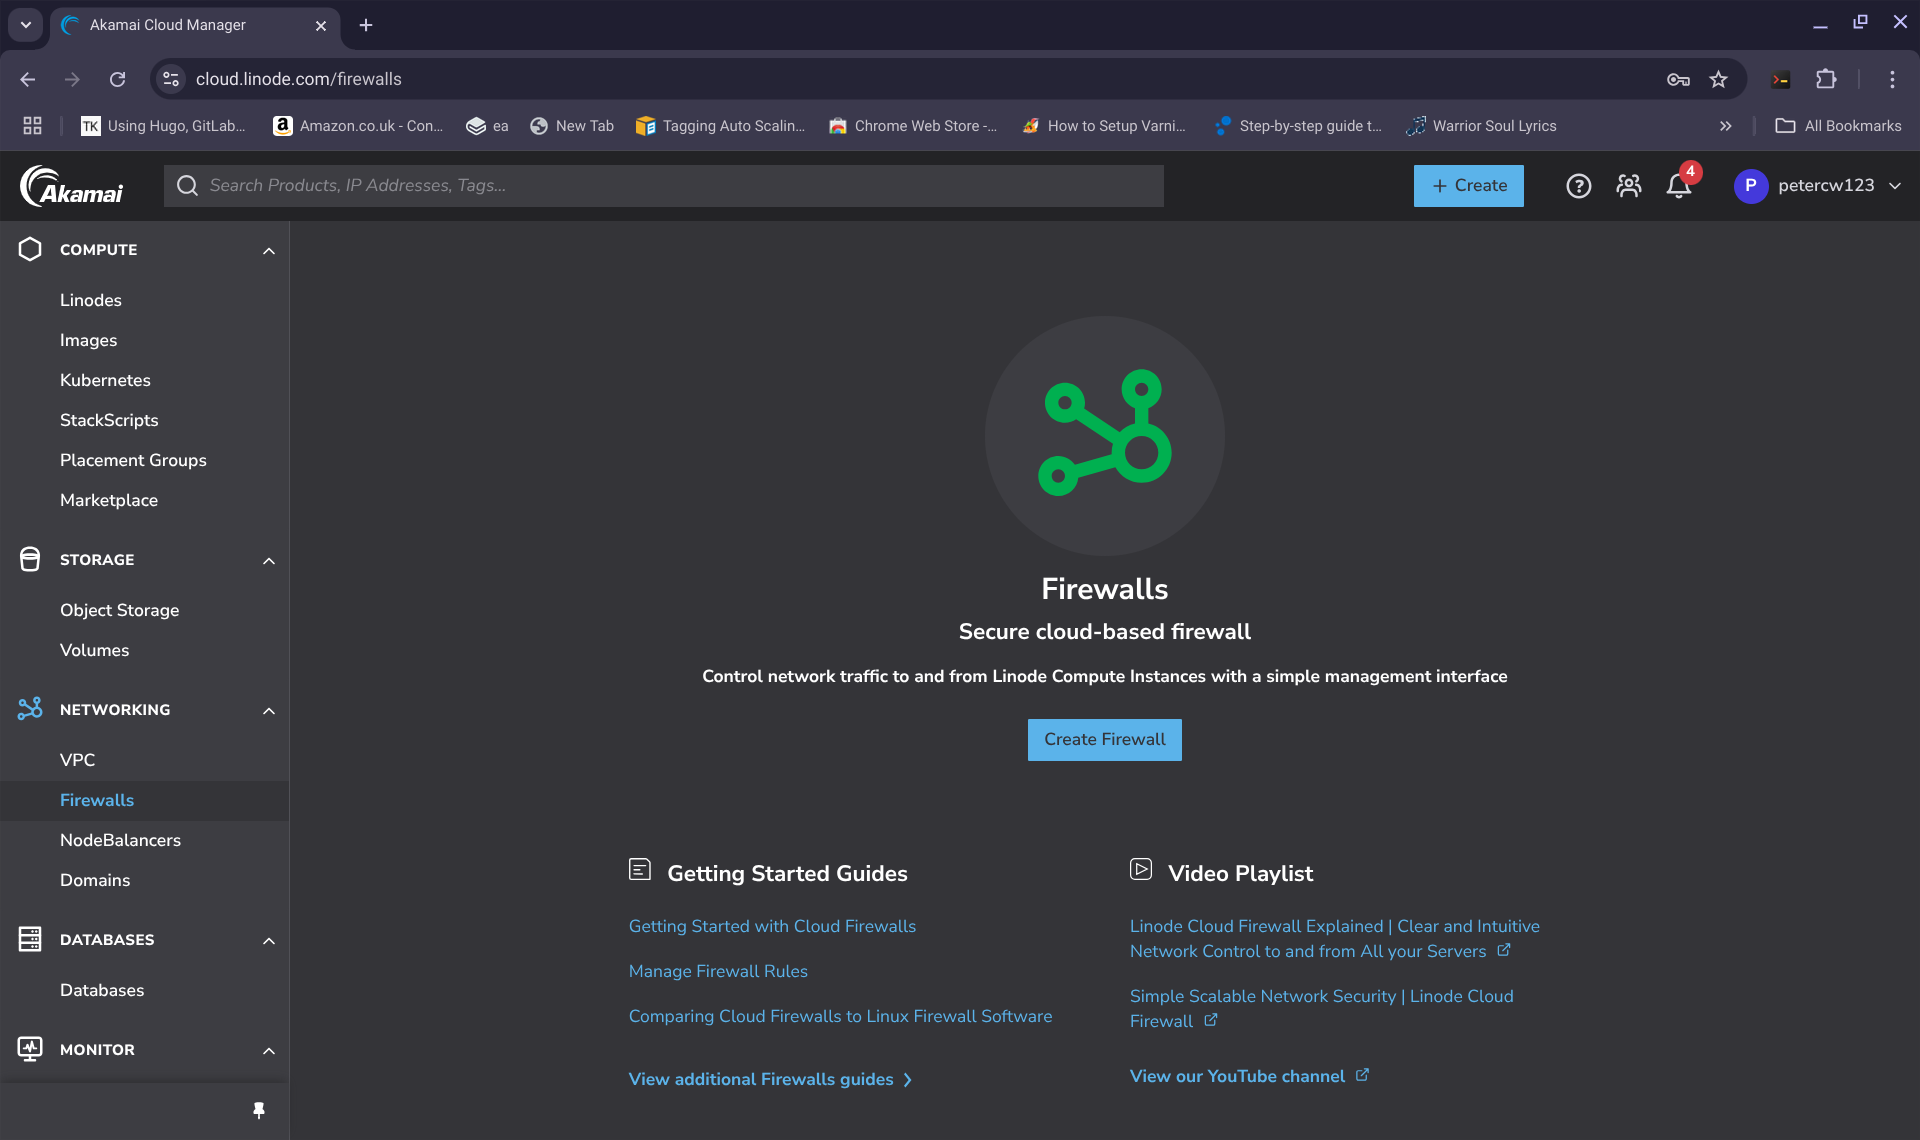Collapse the Monitor section
The width and height of the screenshot is (1920, 1140).
tap(268, 1050)
